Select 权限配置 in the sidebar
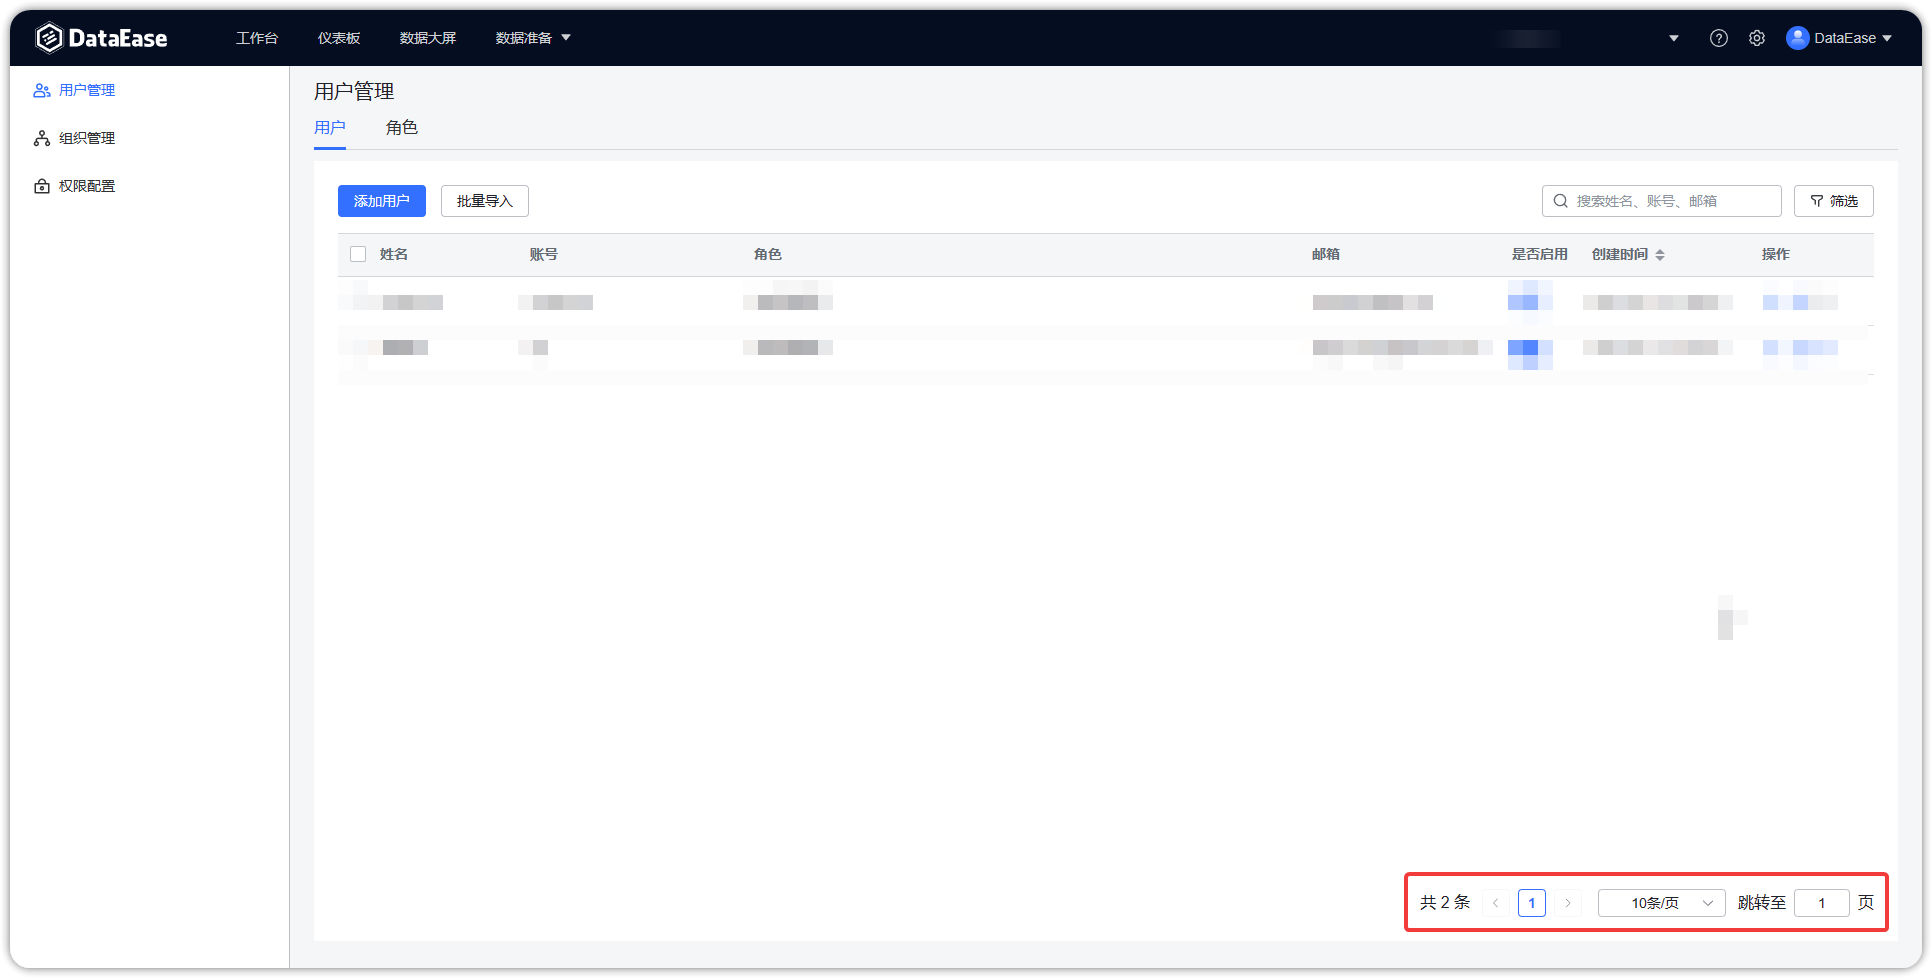 87,186
